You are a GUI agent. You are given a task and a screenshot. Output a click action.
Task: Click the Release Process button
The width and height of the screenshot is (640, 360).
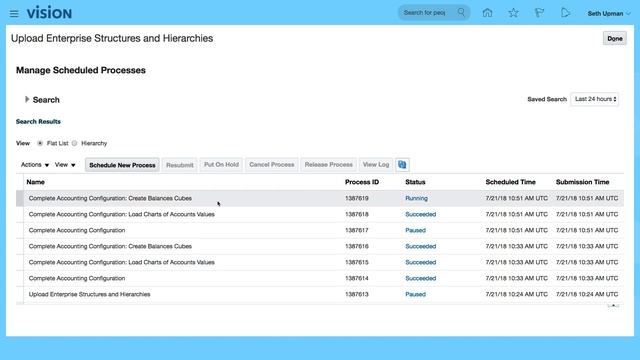point(329,164)
